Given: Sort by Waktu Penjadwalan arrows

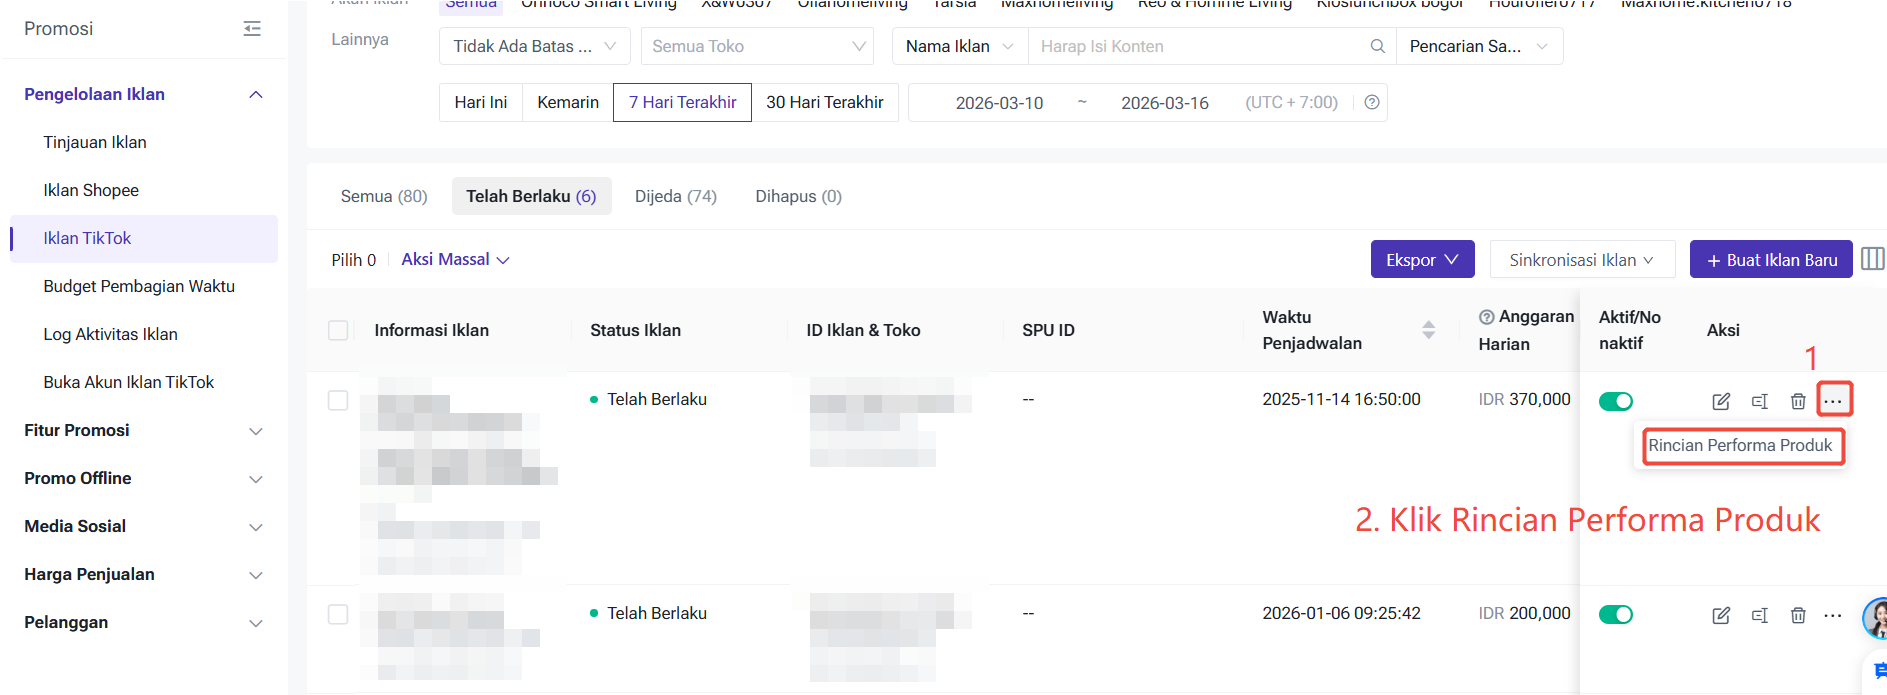Looking at the screenshot, I should click(x=1428, y=330).
